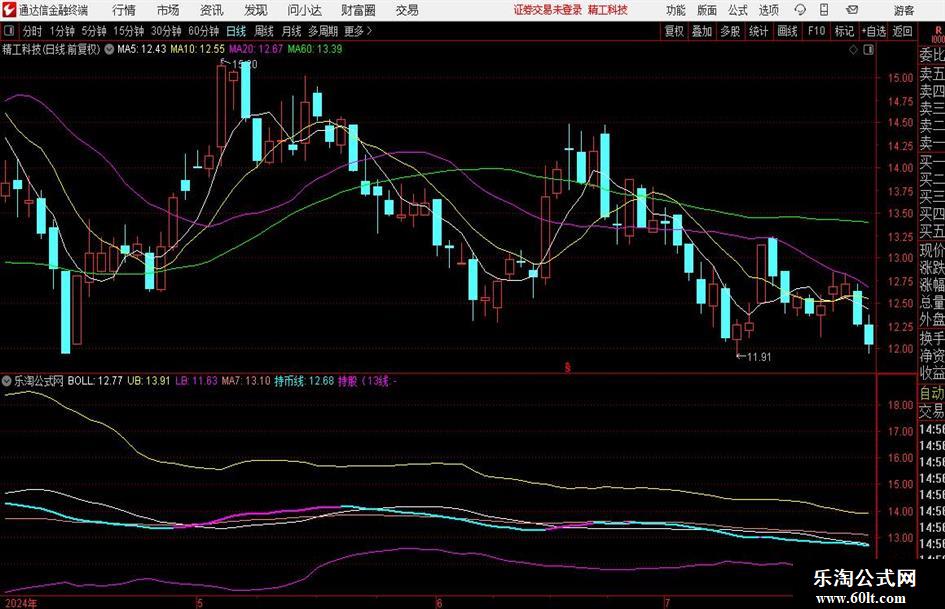Screen dimensions: 945x609
Task: Switch to the 15分钟 period
Action: point(128,31)
